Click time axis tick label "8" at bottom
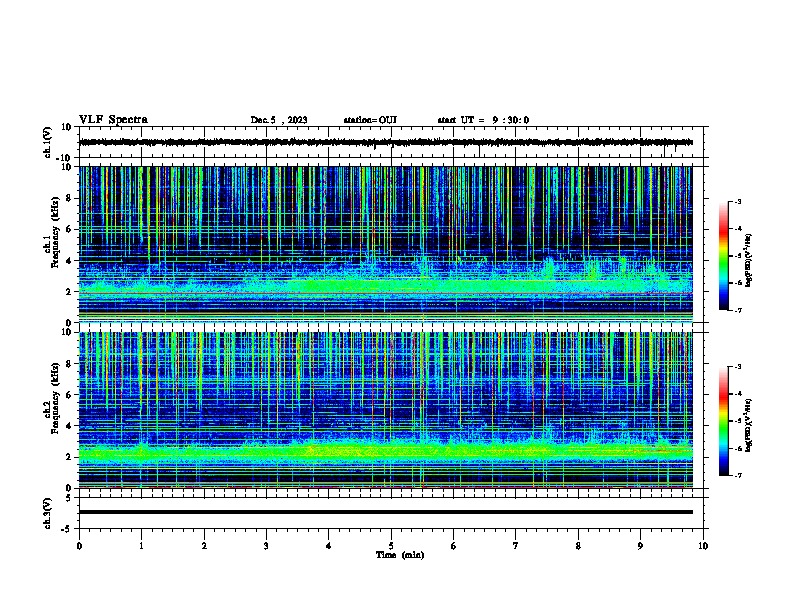Screen dimensions: 792x612 coord(578,546)
